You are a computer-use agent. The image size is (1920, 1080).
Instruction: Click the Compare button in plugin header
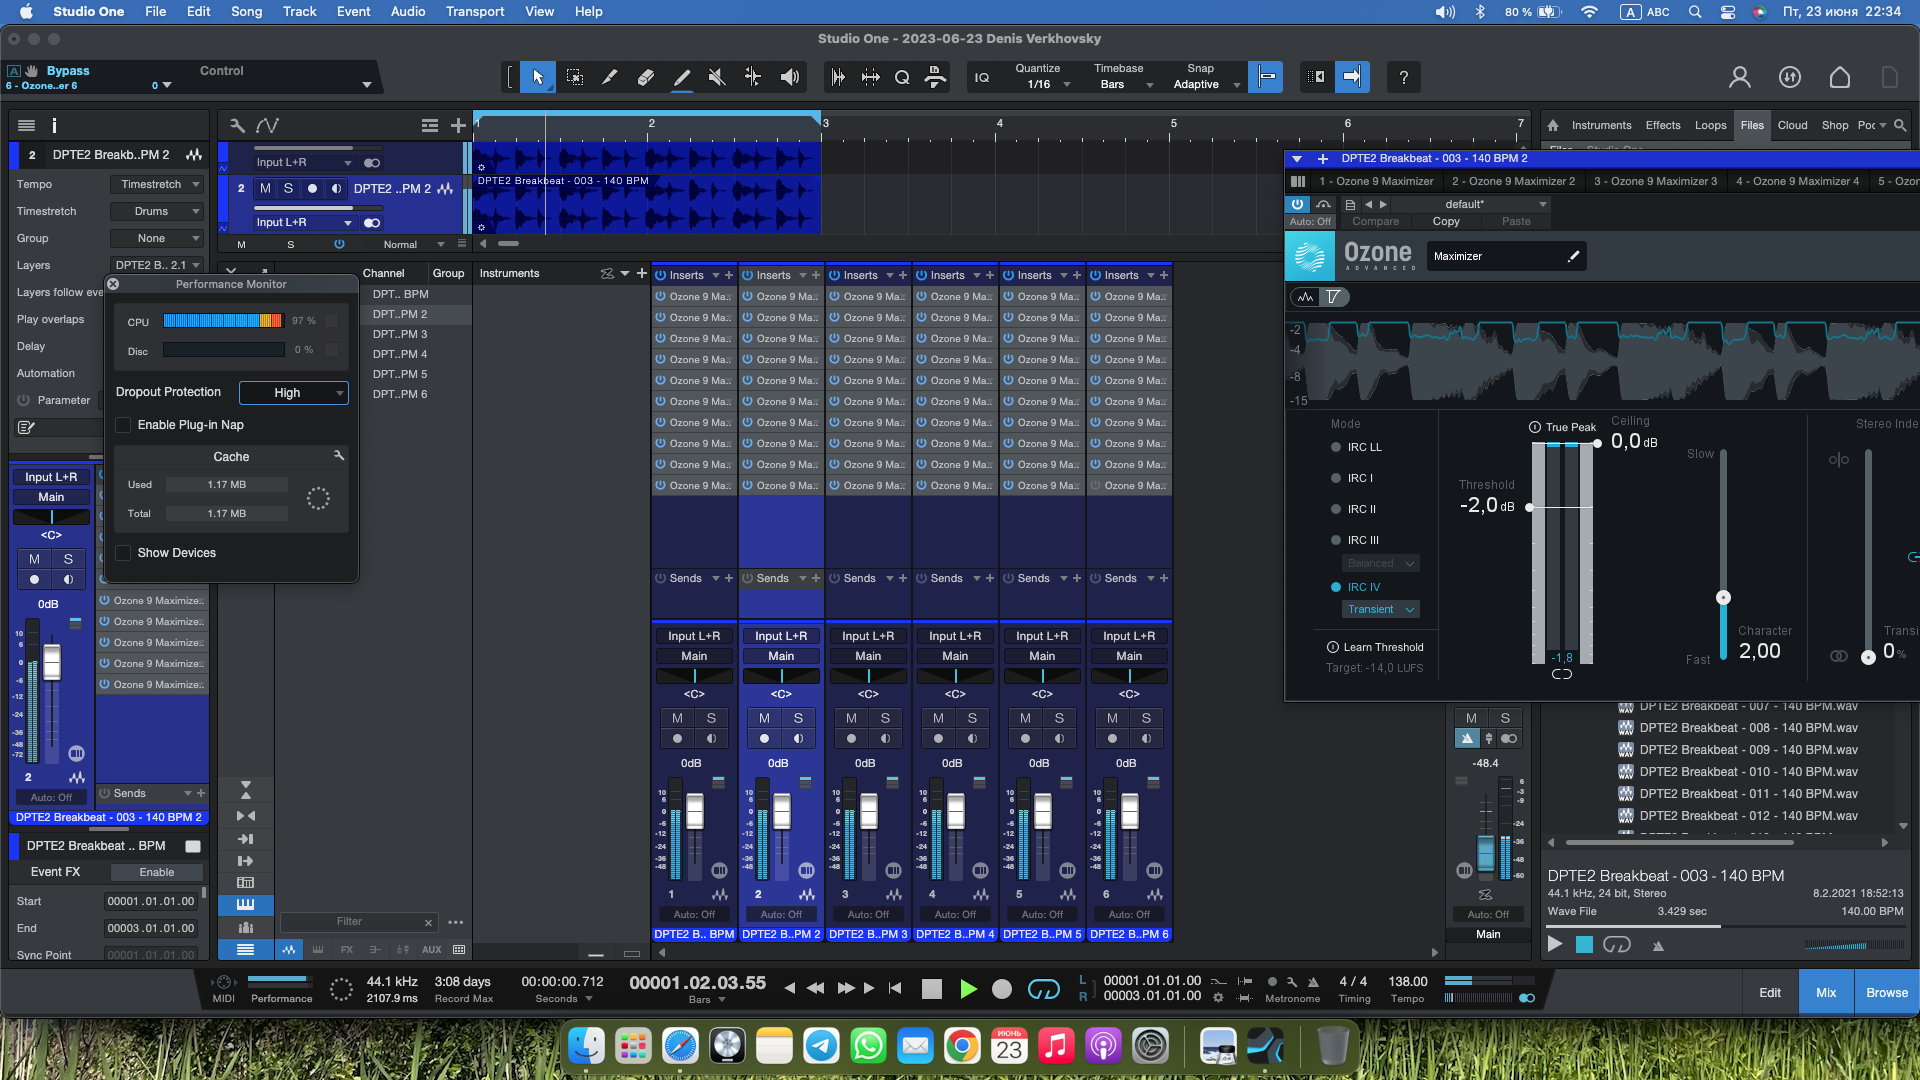[x=1376, y=221]
